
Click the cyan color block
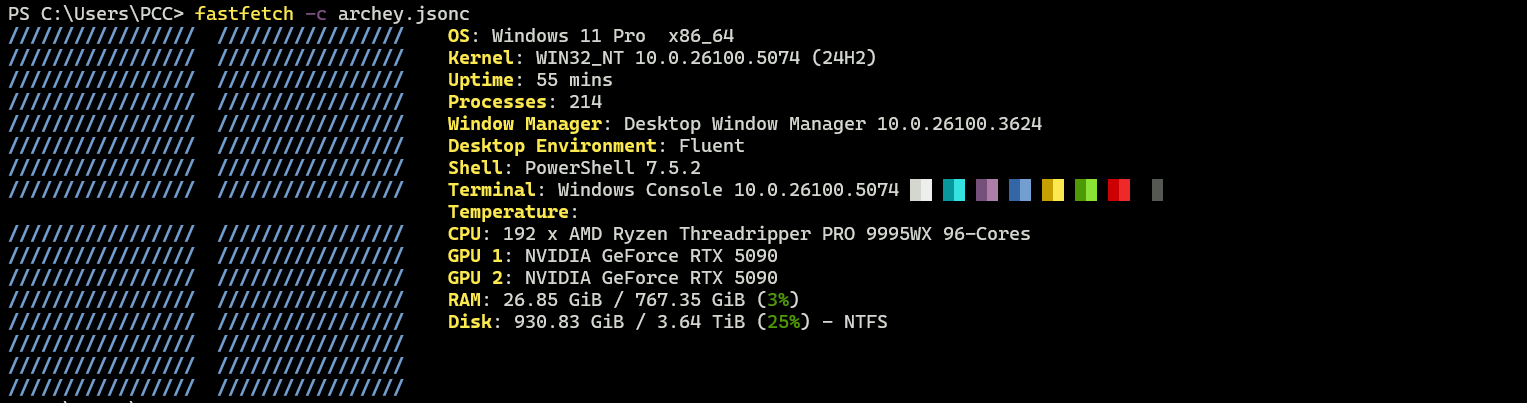(954, 190)
